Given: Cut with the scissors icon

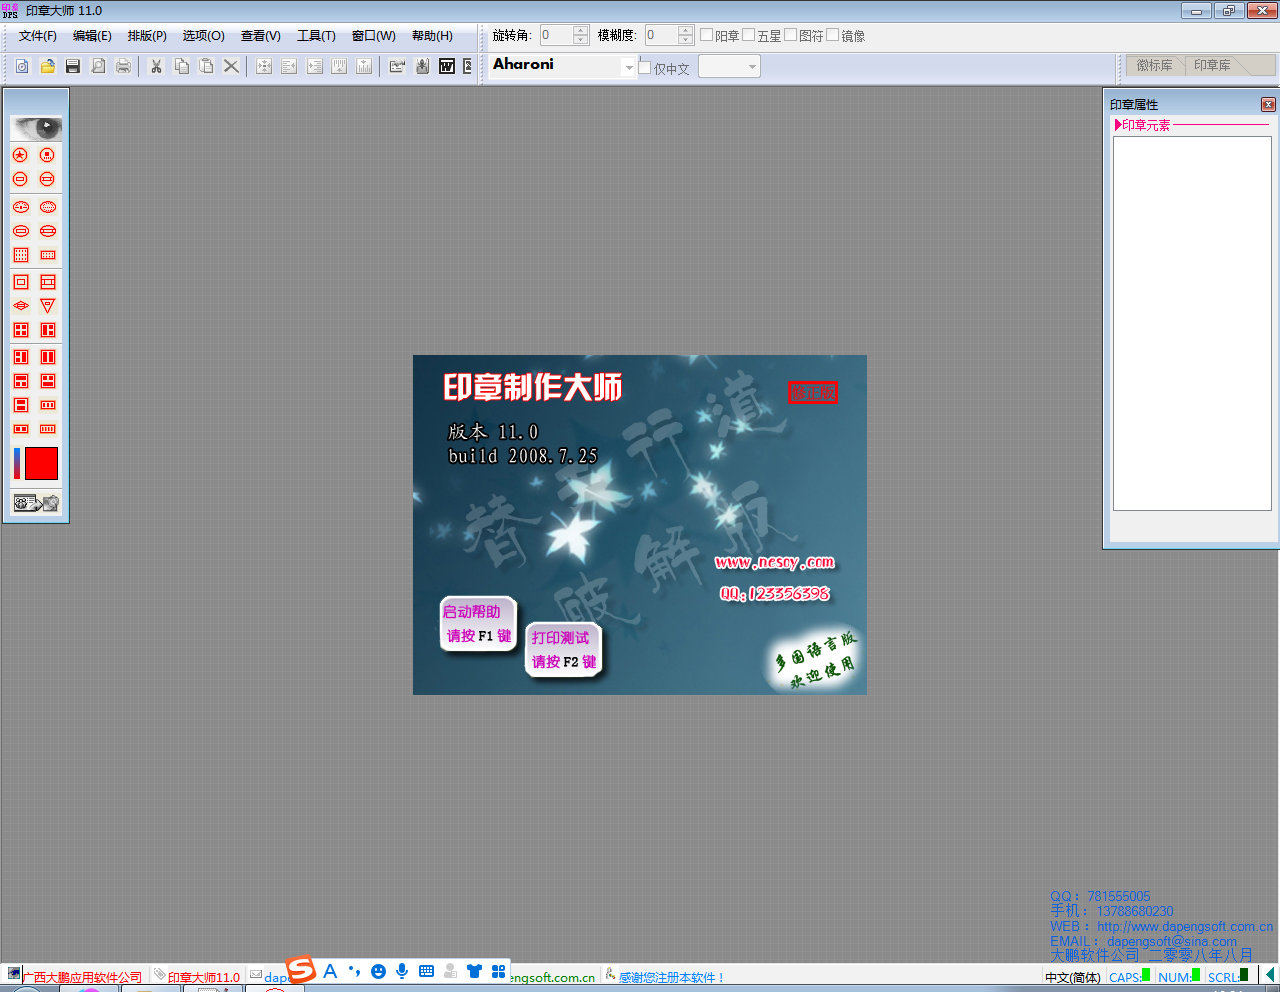Looking at the screenshot, I should (x=156, y=66).
